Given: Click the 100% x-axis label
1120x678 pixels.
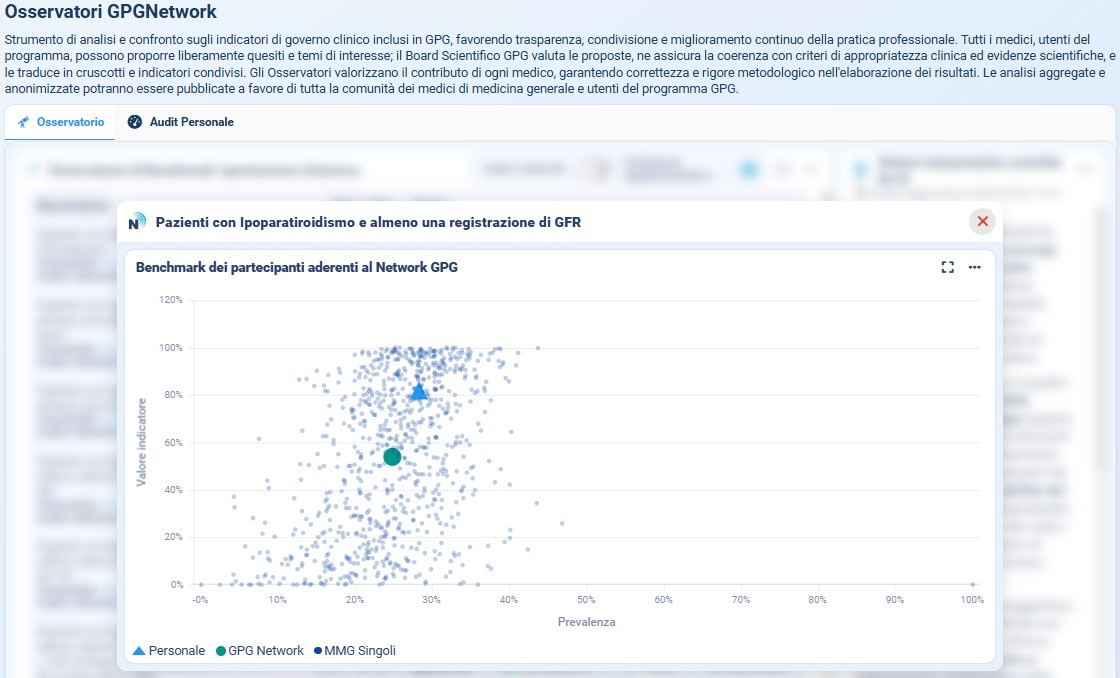Looking at the screenshot, I should point(971,600).
